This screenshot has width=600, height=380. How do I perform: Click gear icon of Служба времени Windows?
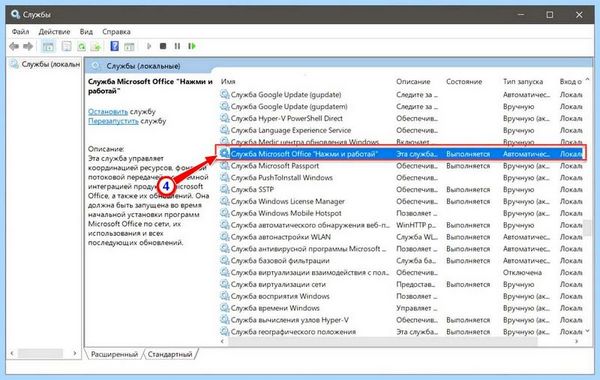tap(225, 308)
